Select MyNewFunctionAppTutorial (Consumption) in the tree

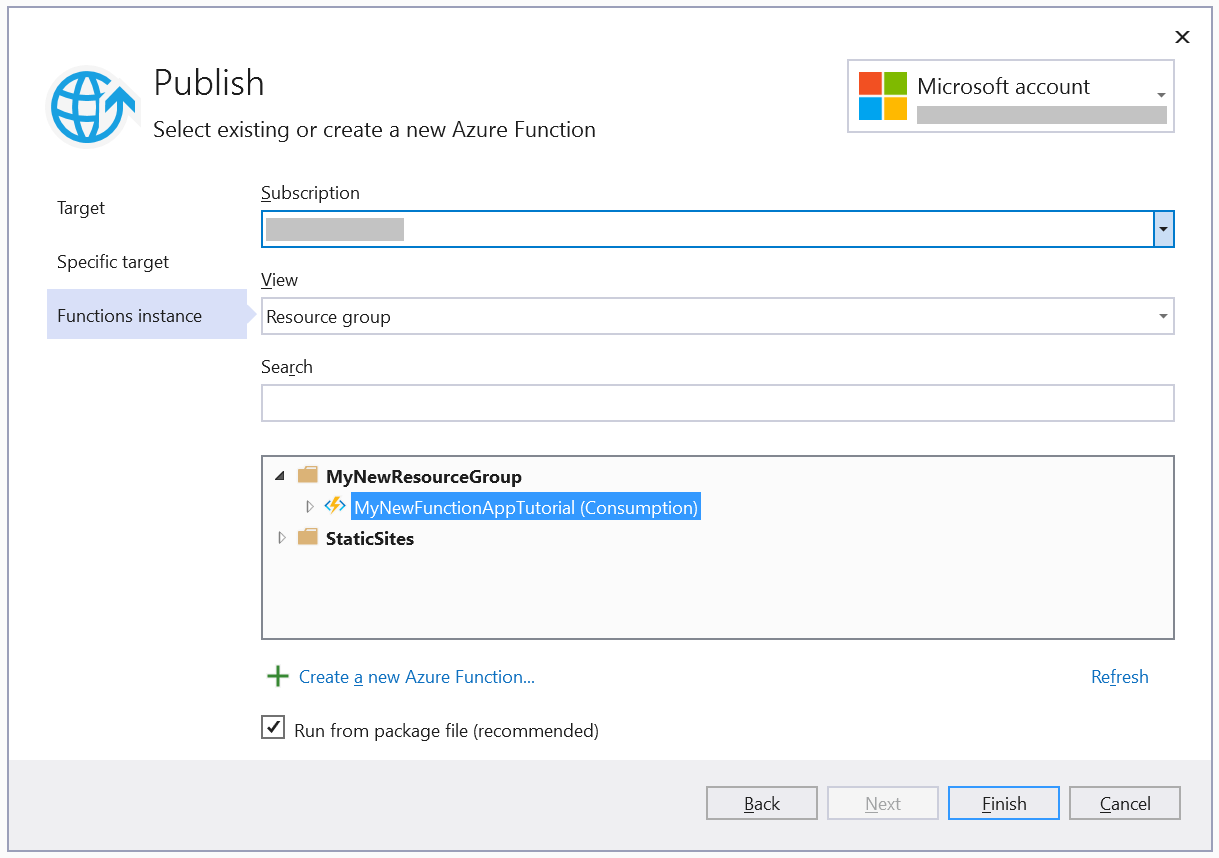525,506
